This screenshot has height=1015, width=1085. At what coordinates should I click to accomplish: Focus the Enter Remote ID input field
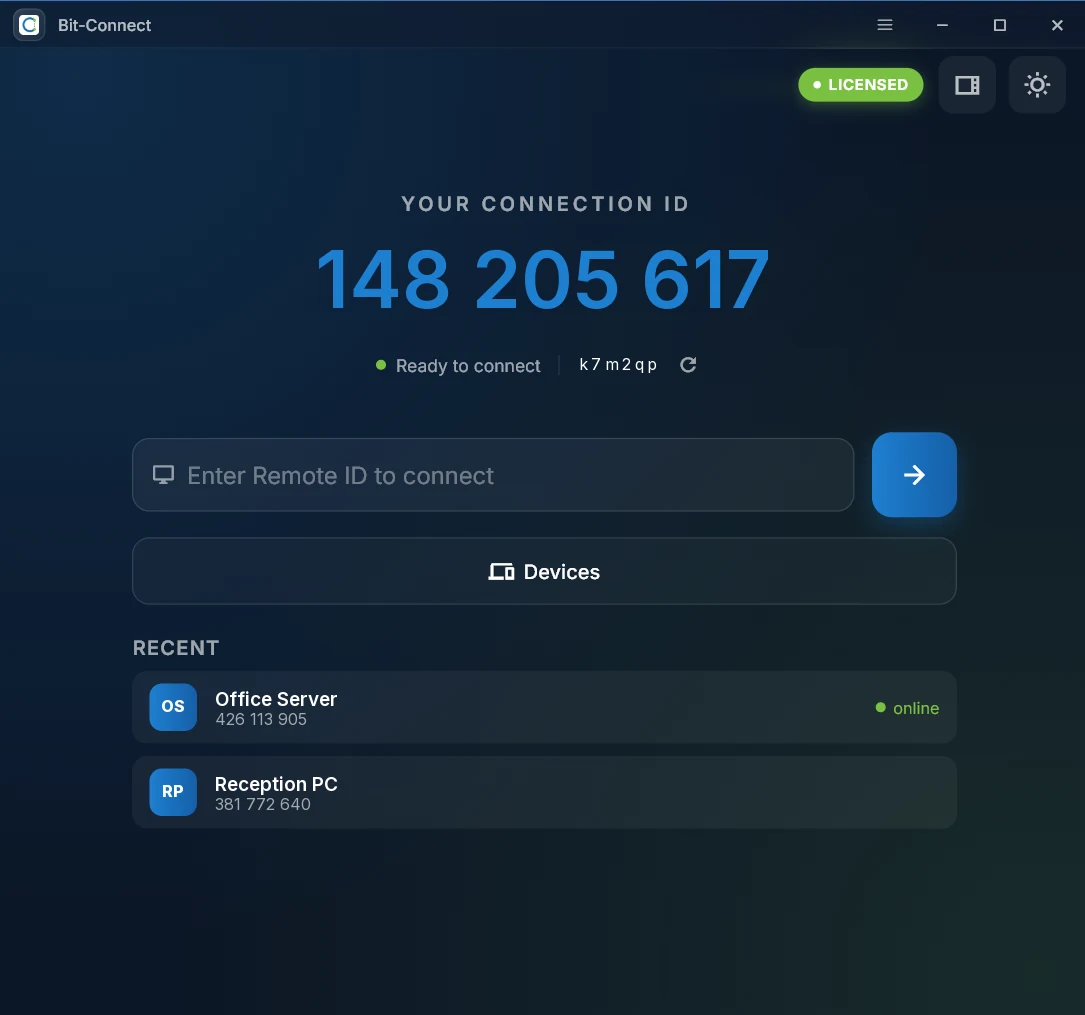click(x=493, y=475)
